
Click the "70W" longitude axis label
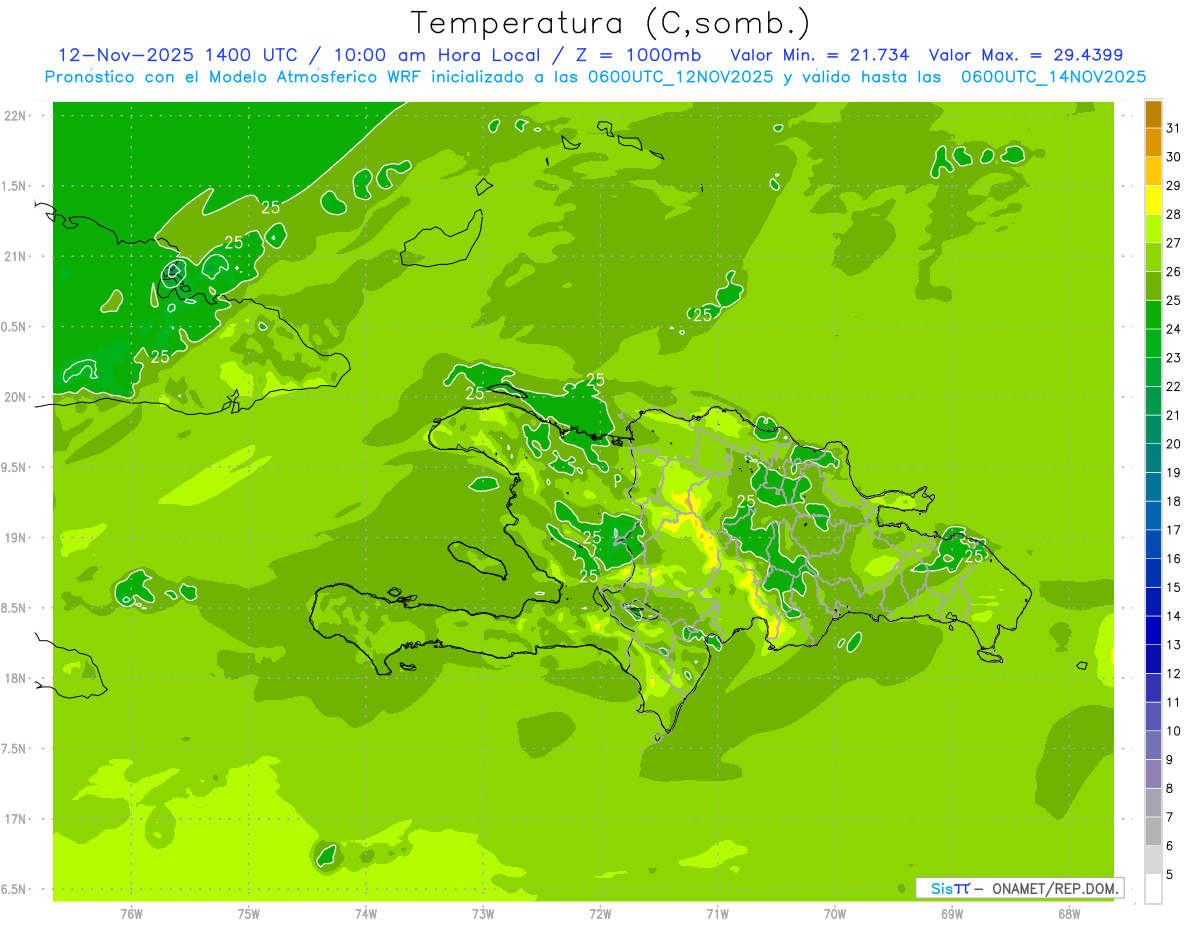835,913
